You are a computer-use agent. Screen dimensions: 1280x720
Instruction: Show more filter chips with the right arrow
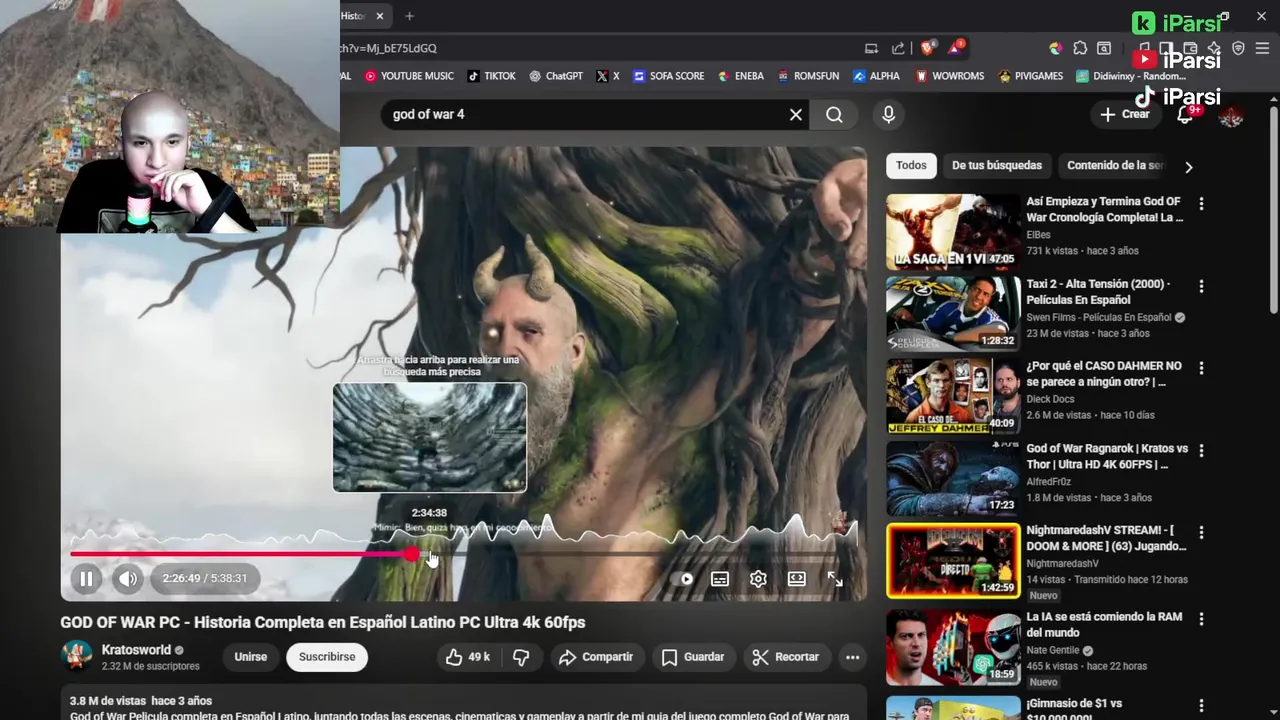1188,167
